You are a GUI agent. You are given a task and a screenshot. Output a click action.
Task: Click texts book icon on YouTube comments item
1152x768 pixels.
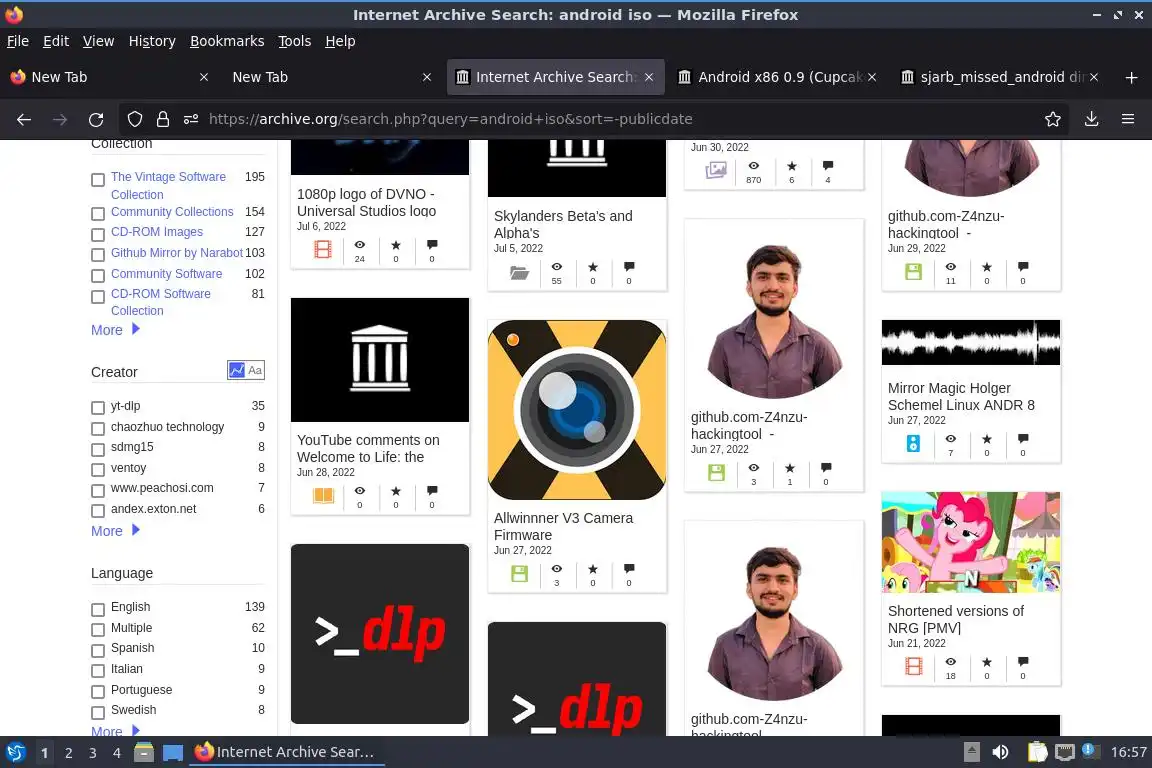click(x=323, y=495)
